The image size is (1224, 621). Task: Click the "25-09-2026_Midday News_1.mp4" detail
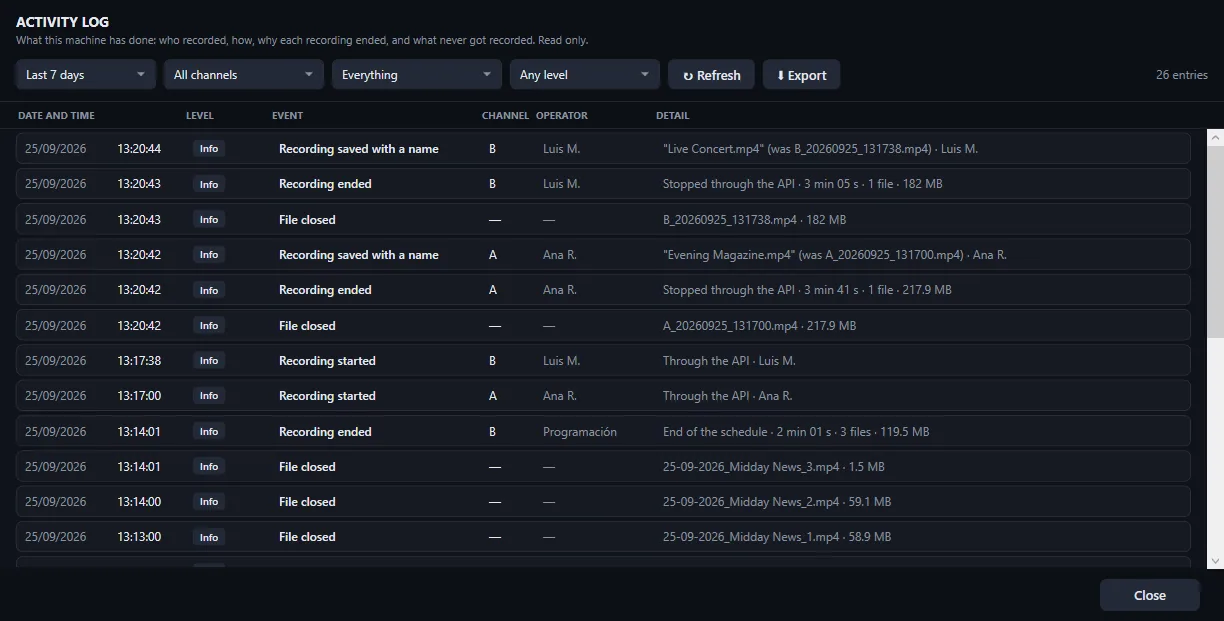777,537
